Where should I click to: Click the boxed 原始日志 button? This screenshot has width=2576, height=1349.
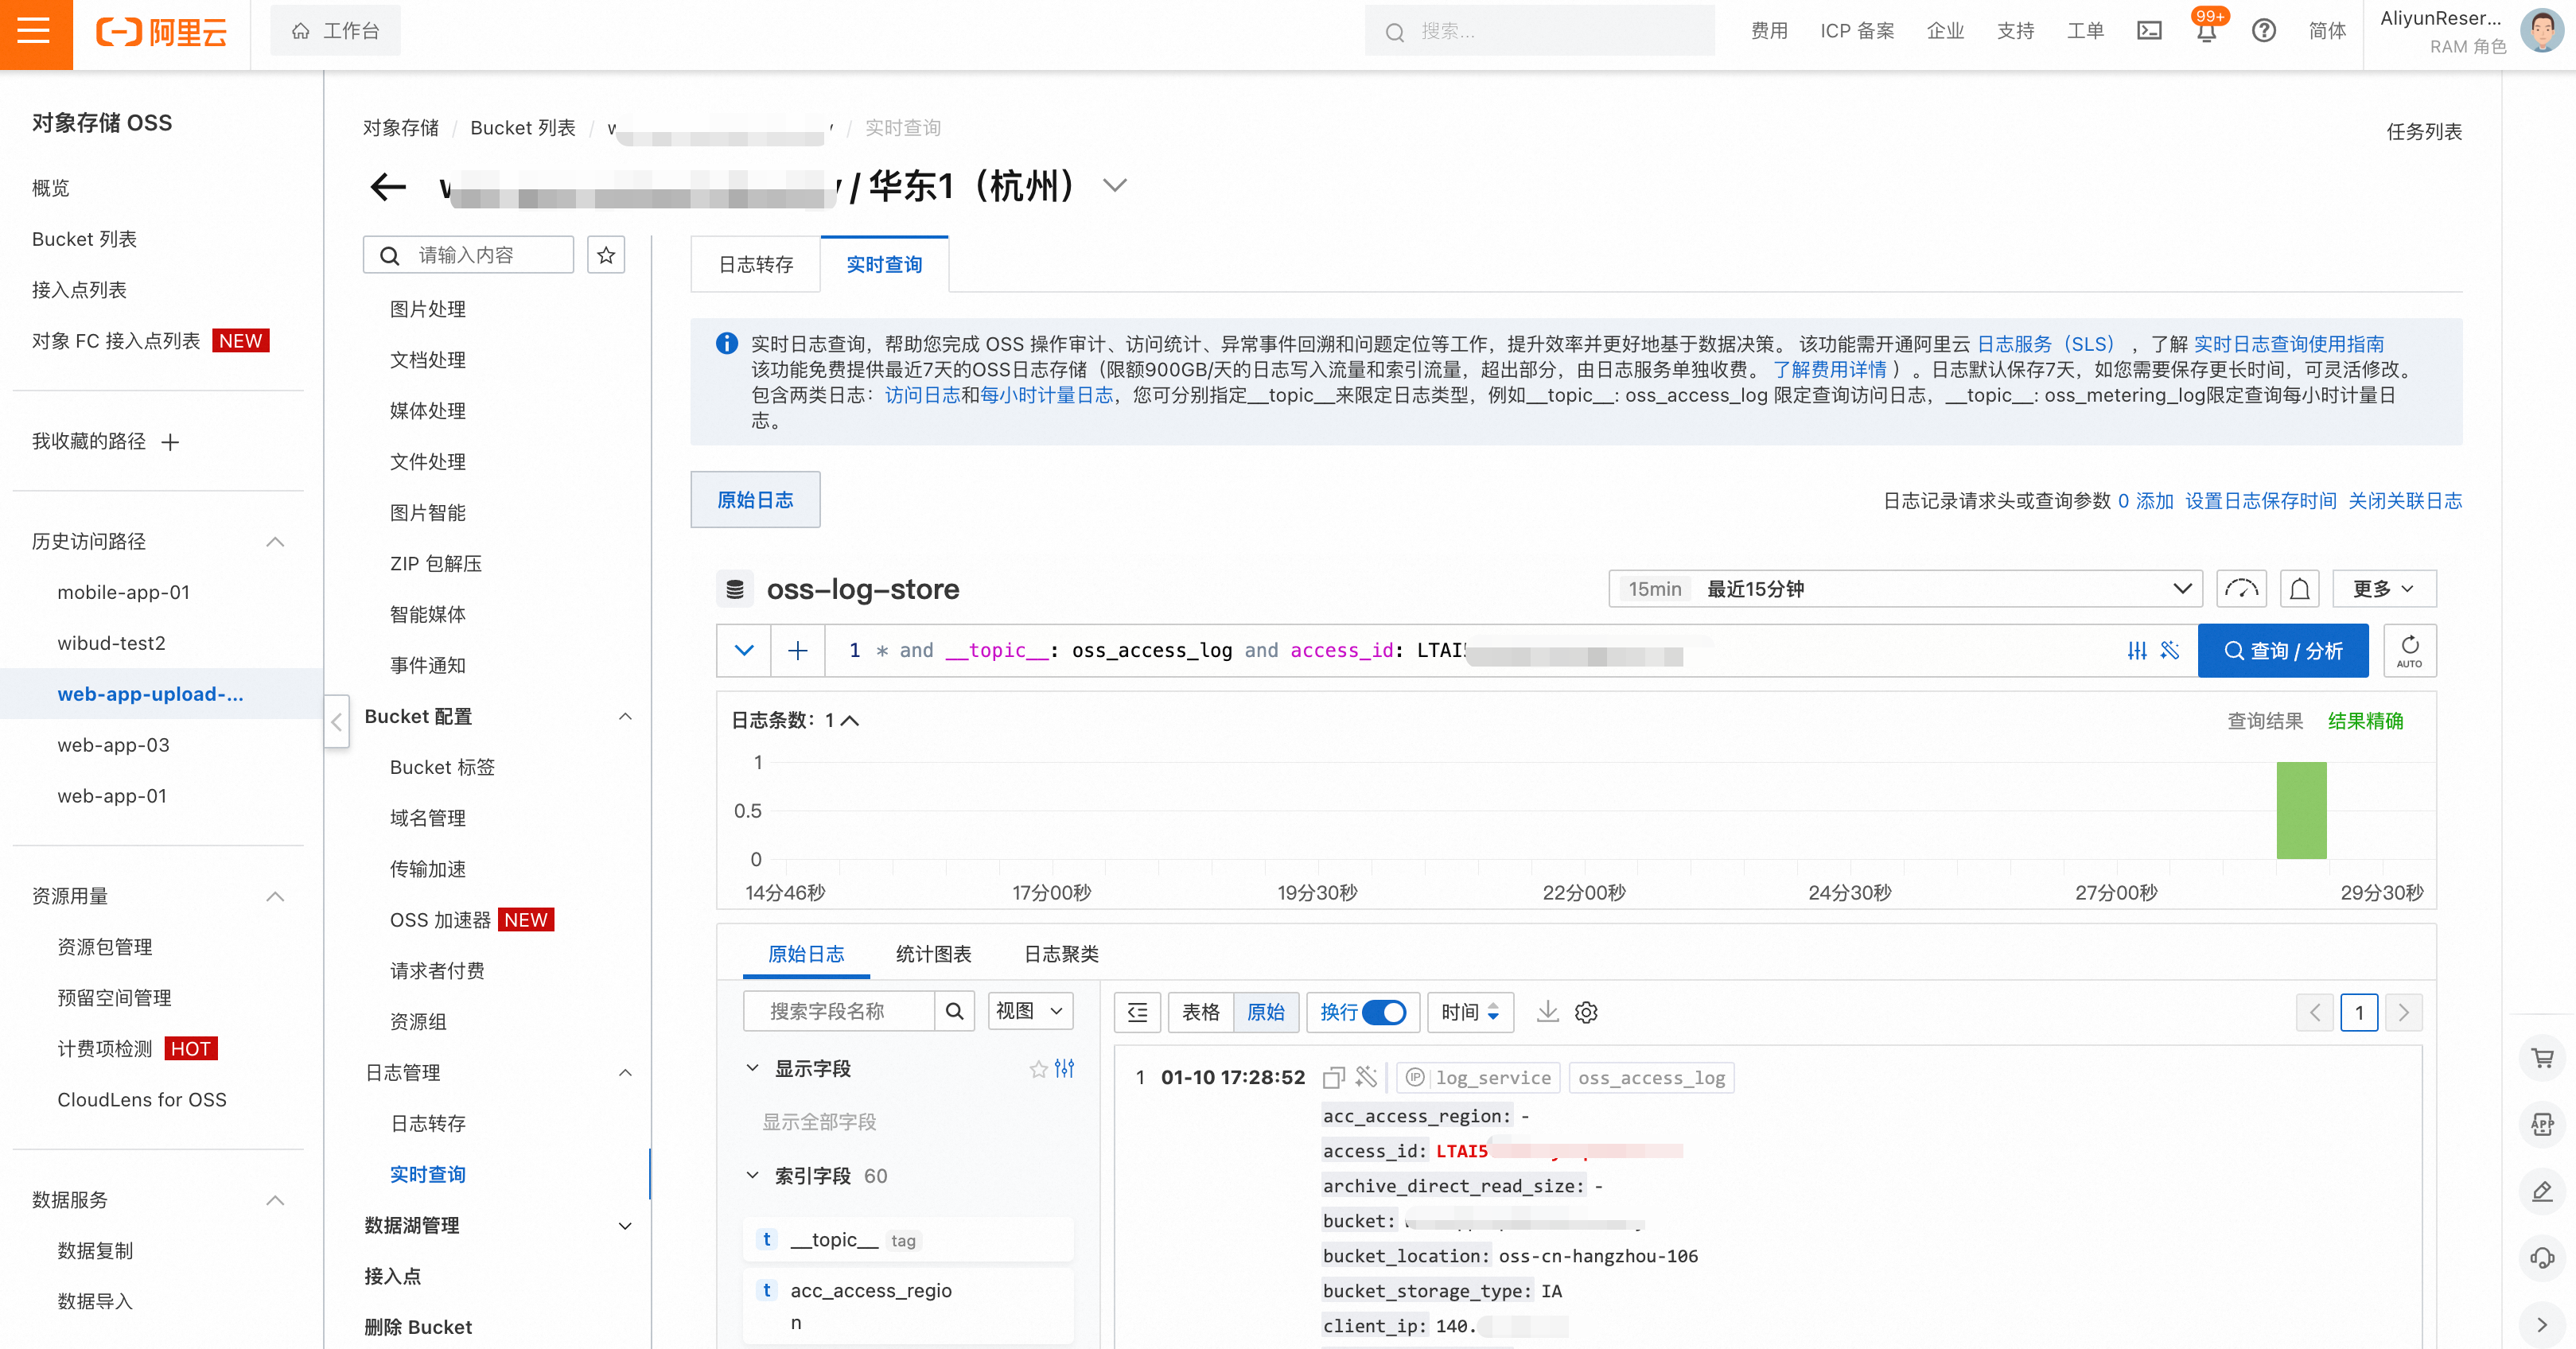(x=755, y=500)
